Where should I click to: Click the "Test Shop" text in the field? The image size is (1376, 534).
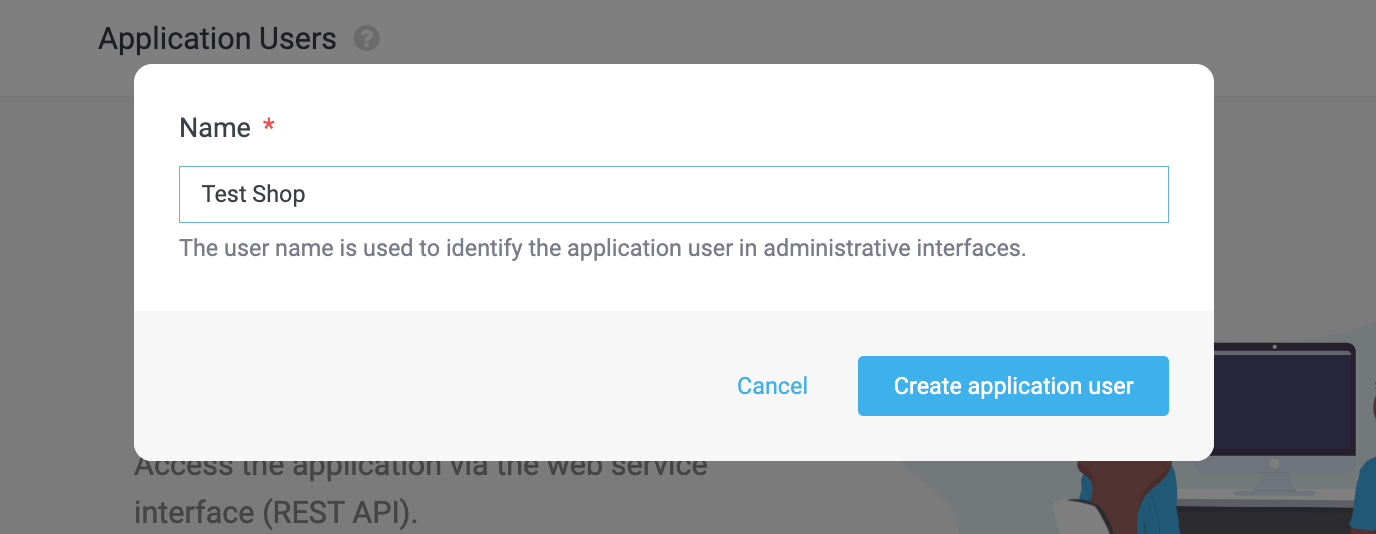tap(253, 194)
